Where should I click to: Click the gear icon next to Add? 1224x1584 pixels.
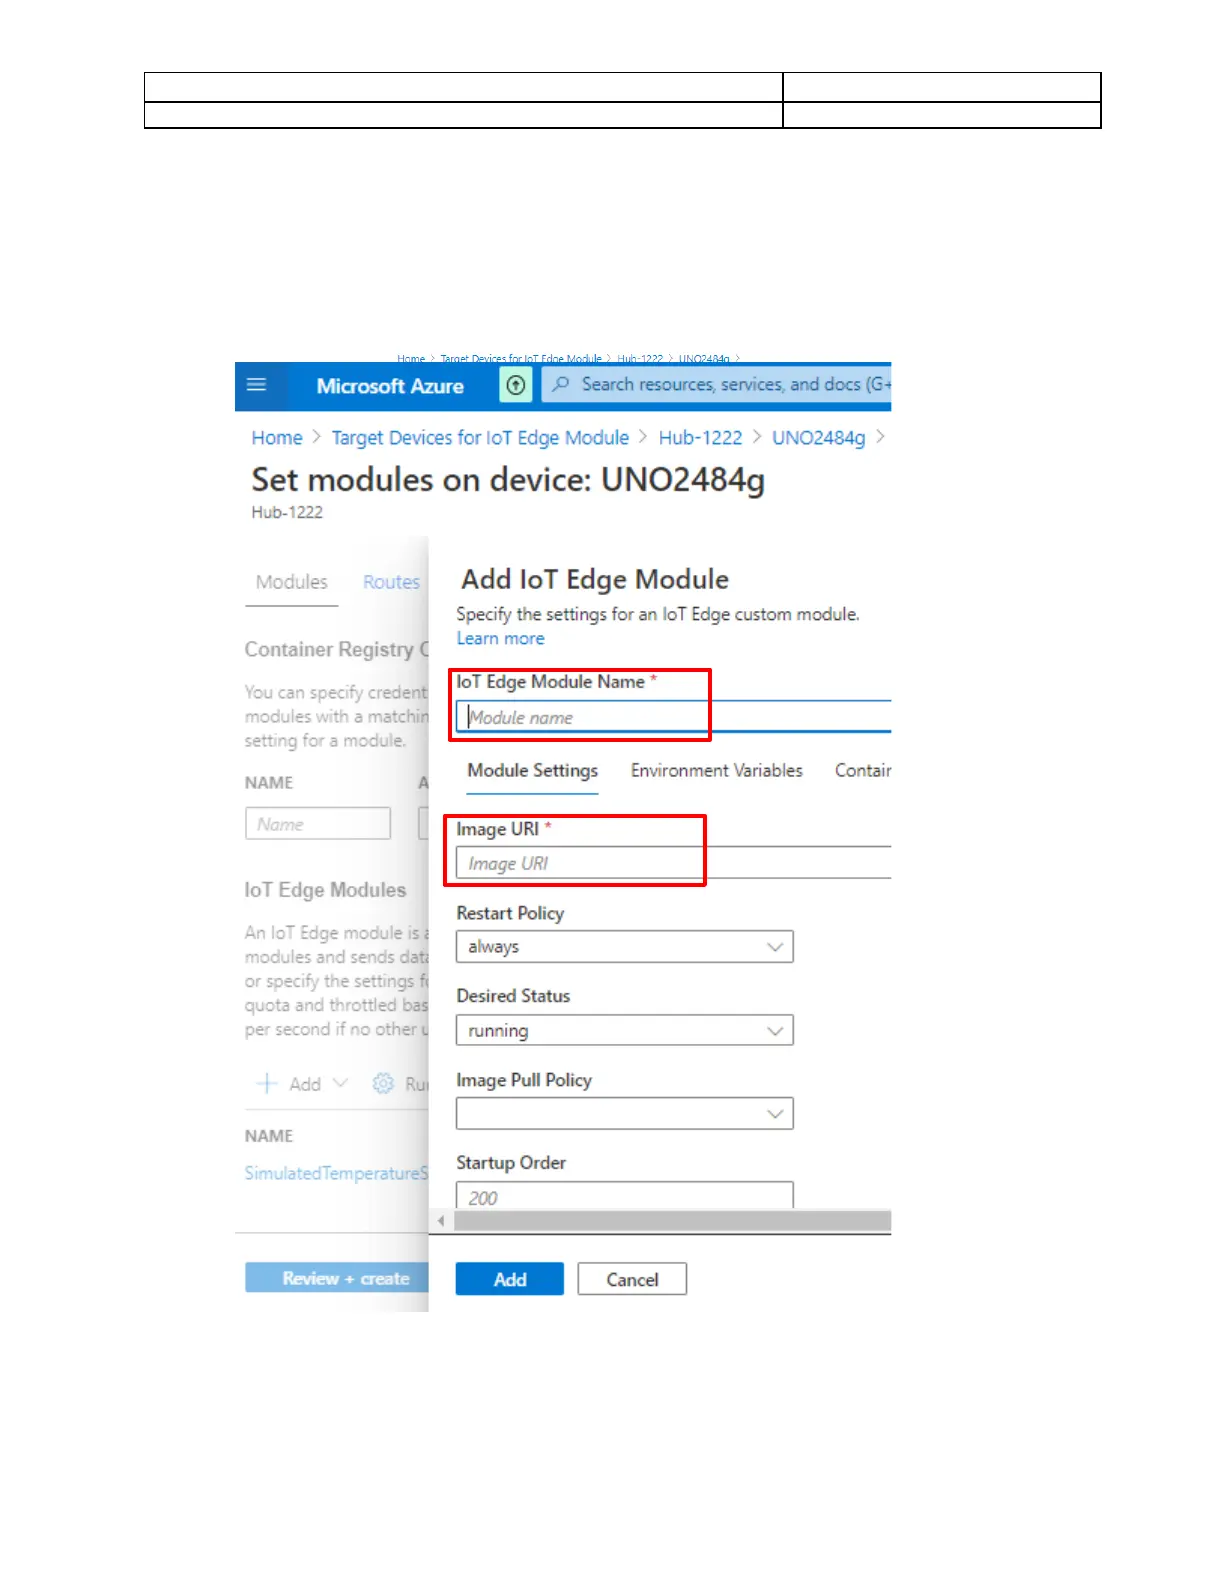[x=383, y=1084]
